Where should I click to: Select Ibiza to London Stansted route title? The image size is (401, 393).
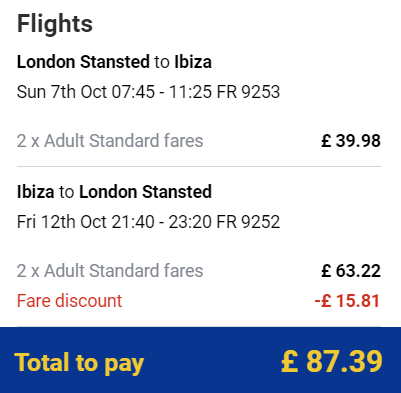(114, 192)
